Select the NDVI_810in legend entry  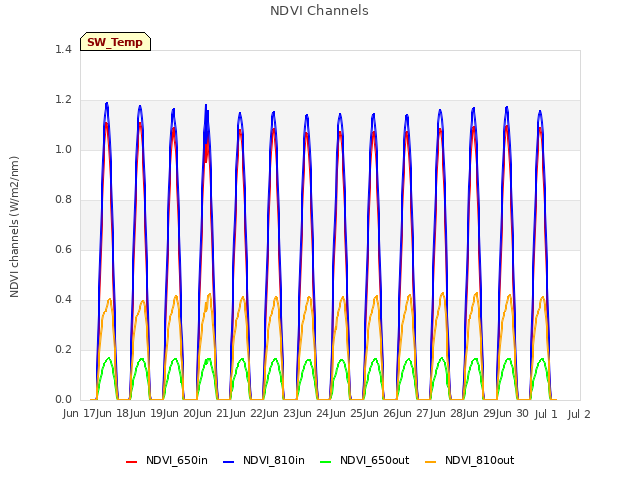click(264, 460)
